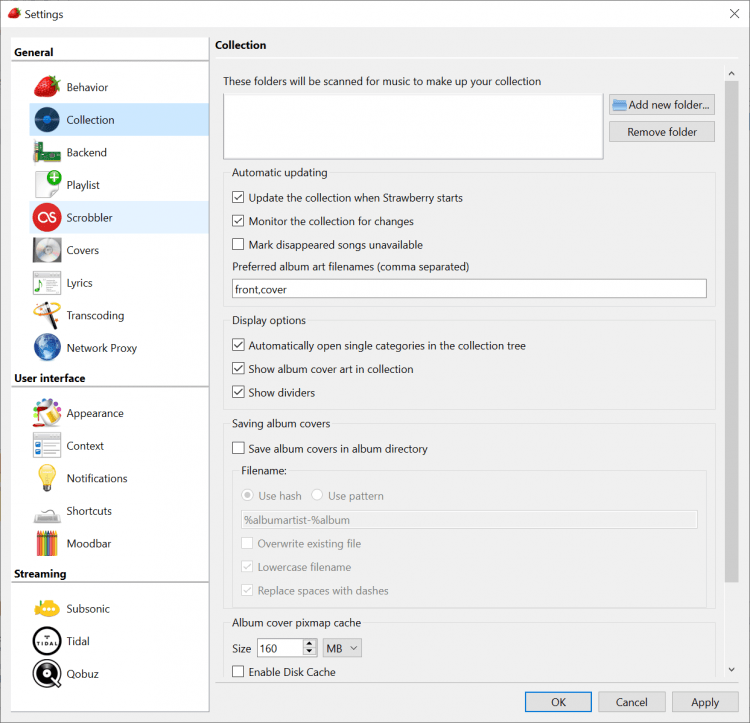Click the scrollbar down arrow
The width and height of the screenshot is (750, 723).
[731, 669]
